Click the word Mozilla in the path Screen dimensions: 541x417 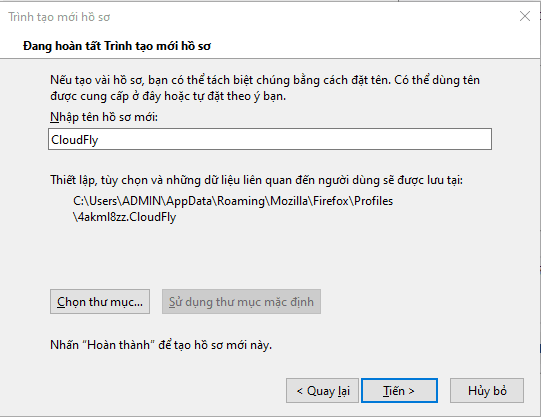coord(288,201)
